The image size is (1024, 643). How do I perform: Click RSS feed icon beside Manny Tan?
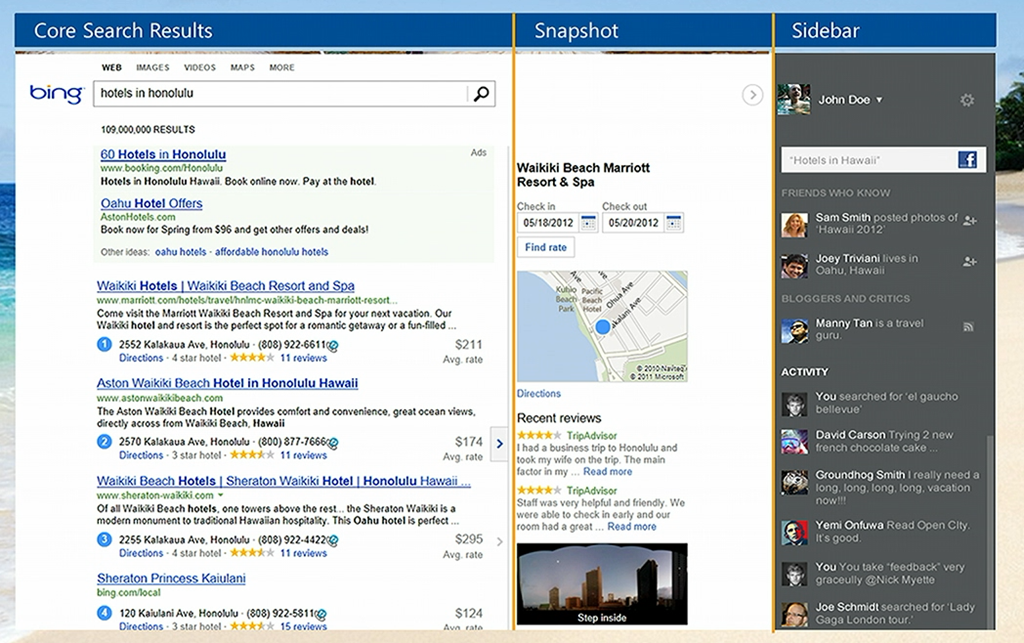[x=968, y=327]
